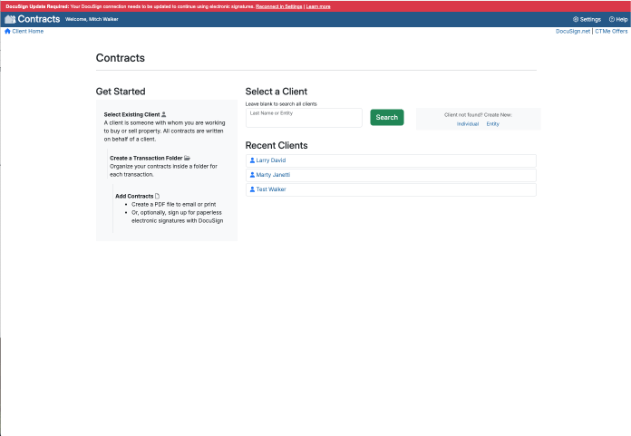Viewport: 631px width, 436px height.
Task: Create a new Entity client
Action: coord(493,123)
